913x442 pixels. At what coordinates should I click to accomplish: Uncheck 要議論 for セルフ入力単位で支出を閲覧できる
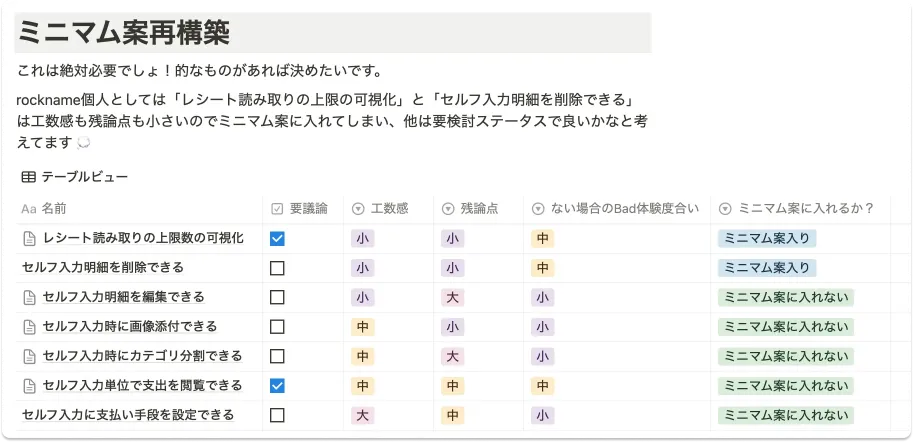click(277, 386)
